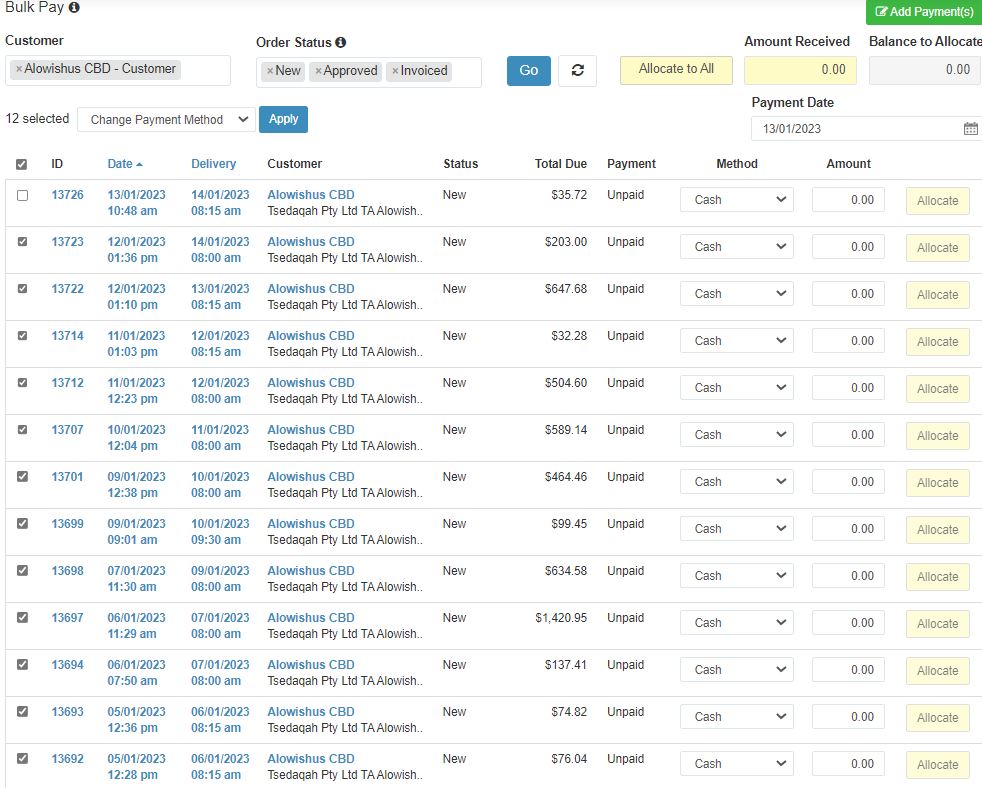Open payment method dropdown for order 13714

coord(736,341)
